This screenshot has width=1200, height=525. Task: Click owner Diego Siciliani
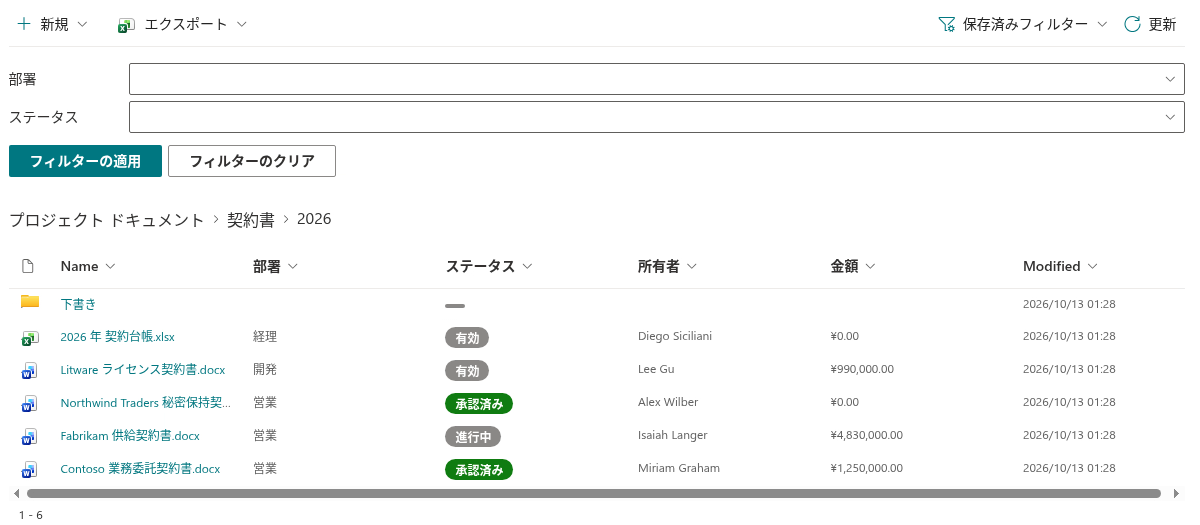(675, 336)
